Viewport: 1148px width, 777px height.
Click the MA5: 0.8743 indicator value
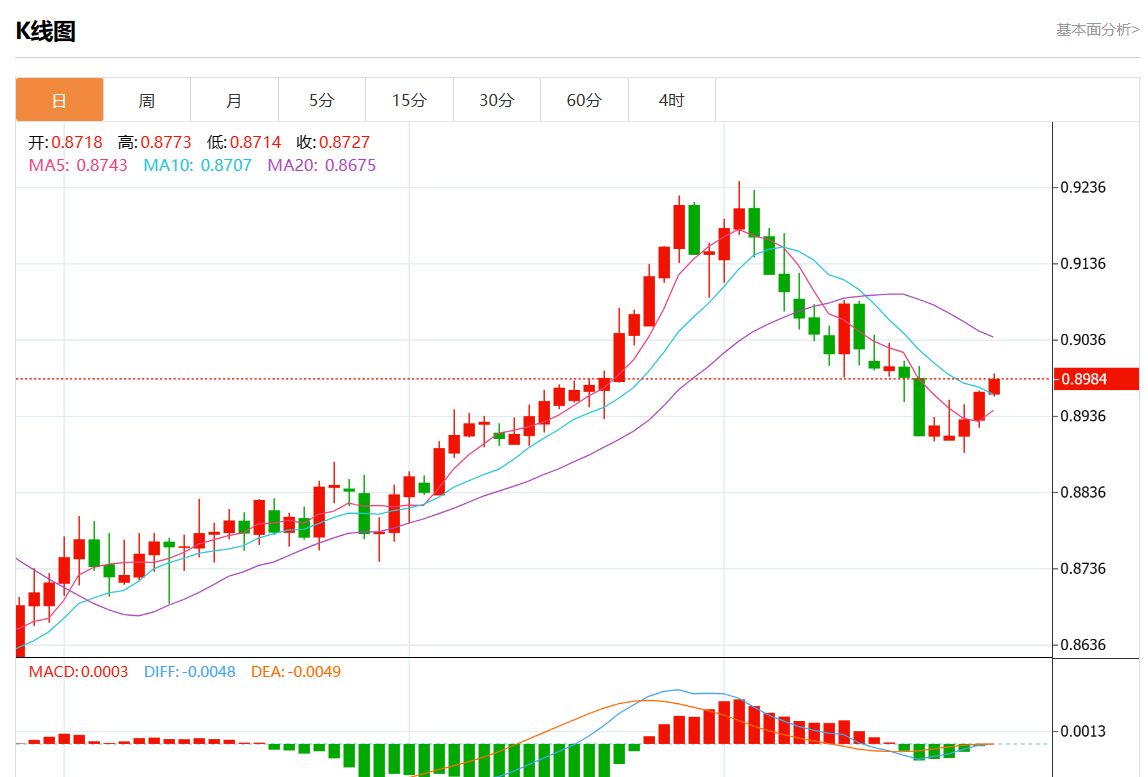point(78,166)
